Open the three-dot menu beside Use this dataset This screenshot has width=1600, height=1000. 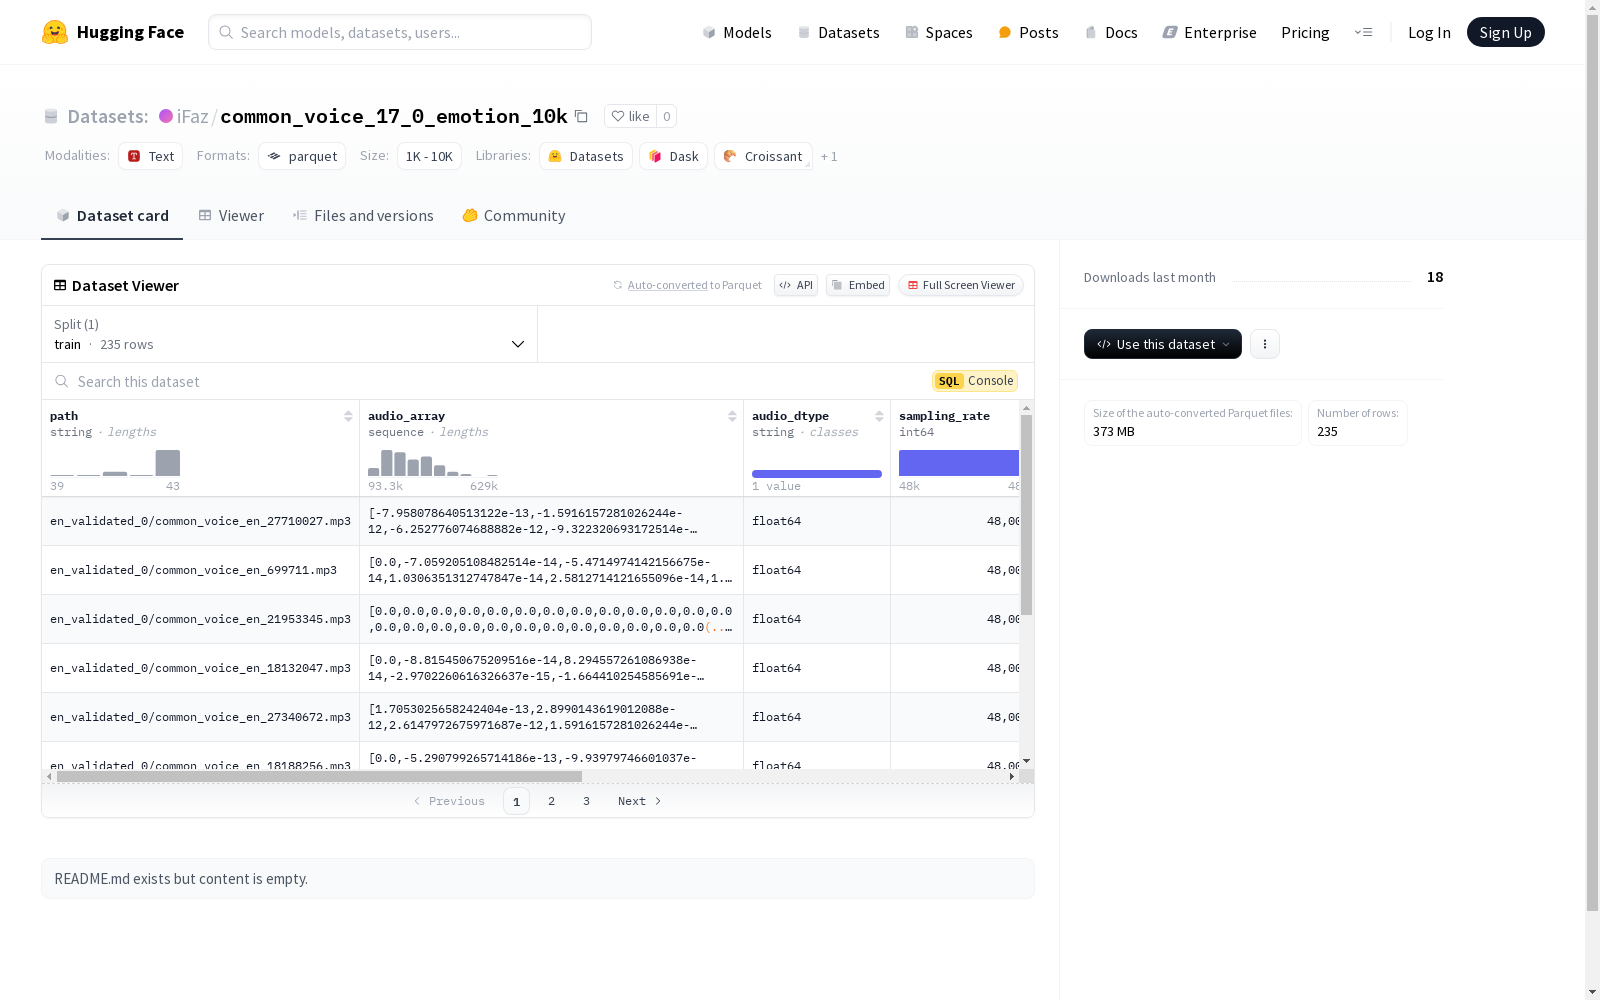click(1265, 344)
